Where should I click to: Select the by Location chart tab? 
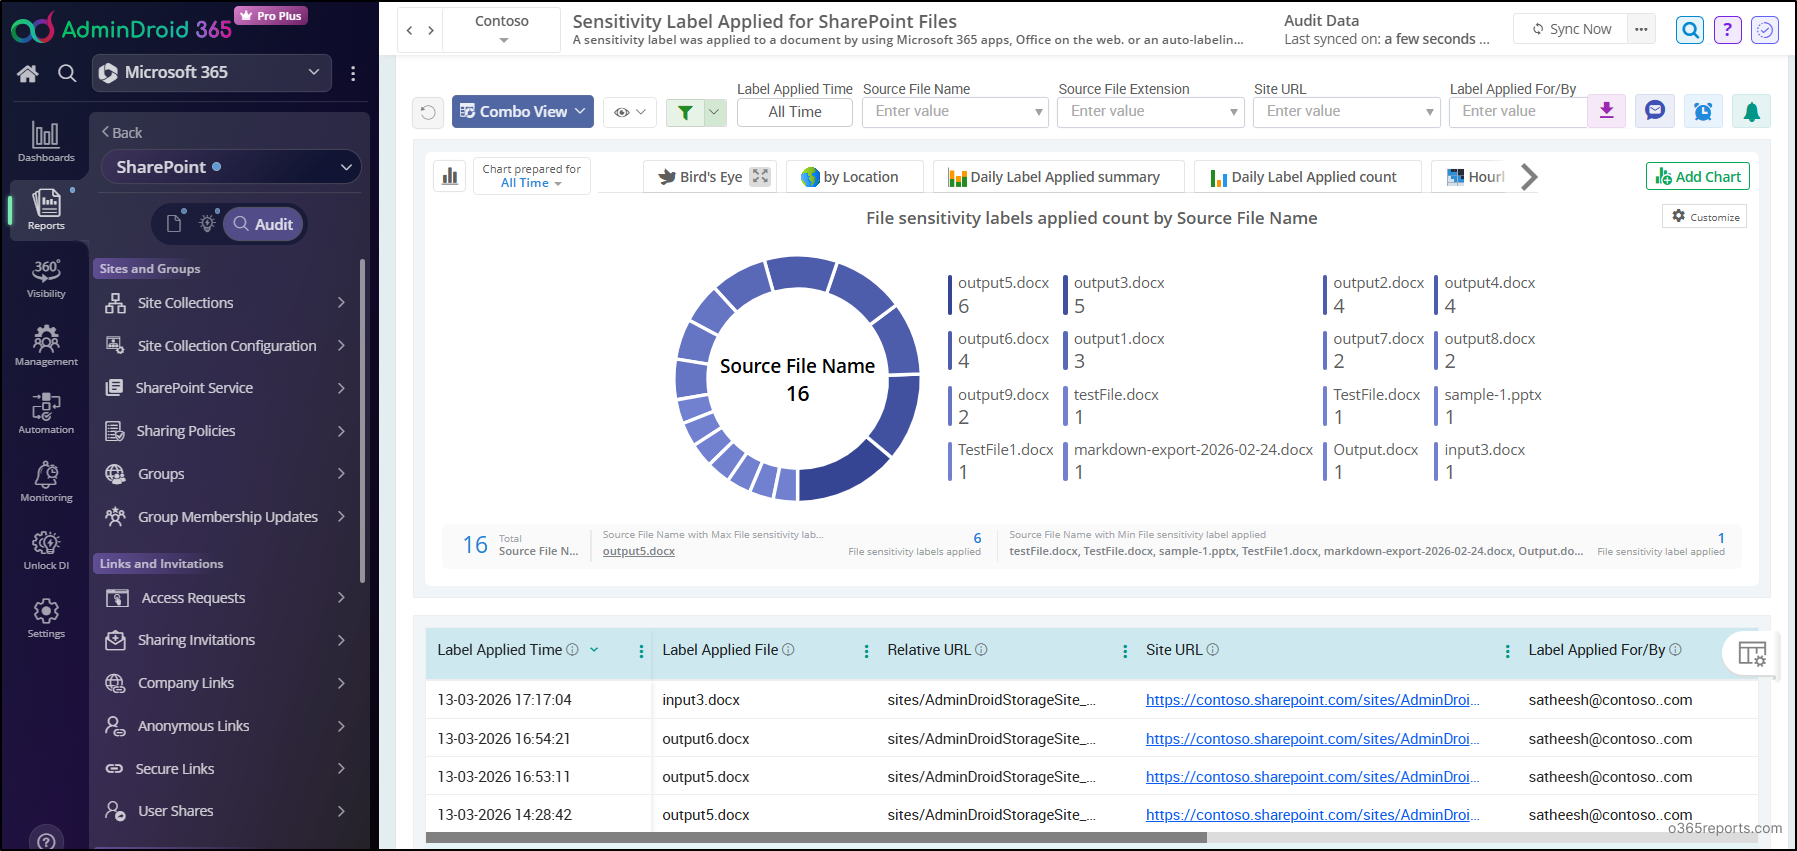point(851,177)
